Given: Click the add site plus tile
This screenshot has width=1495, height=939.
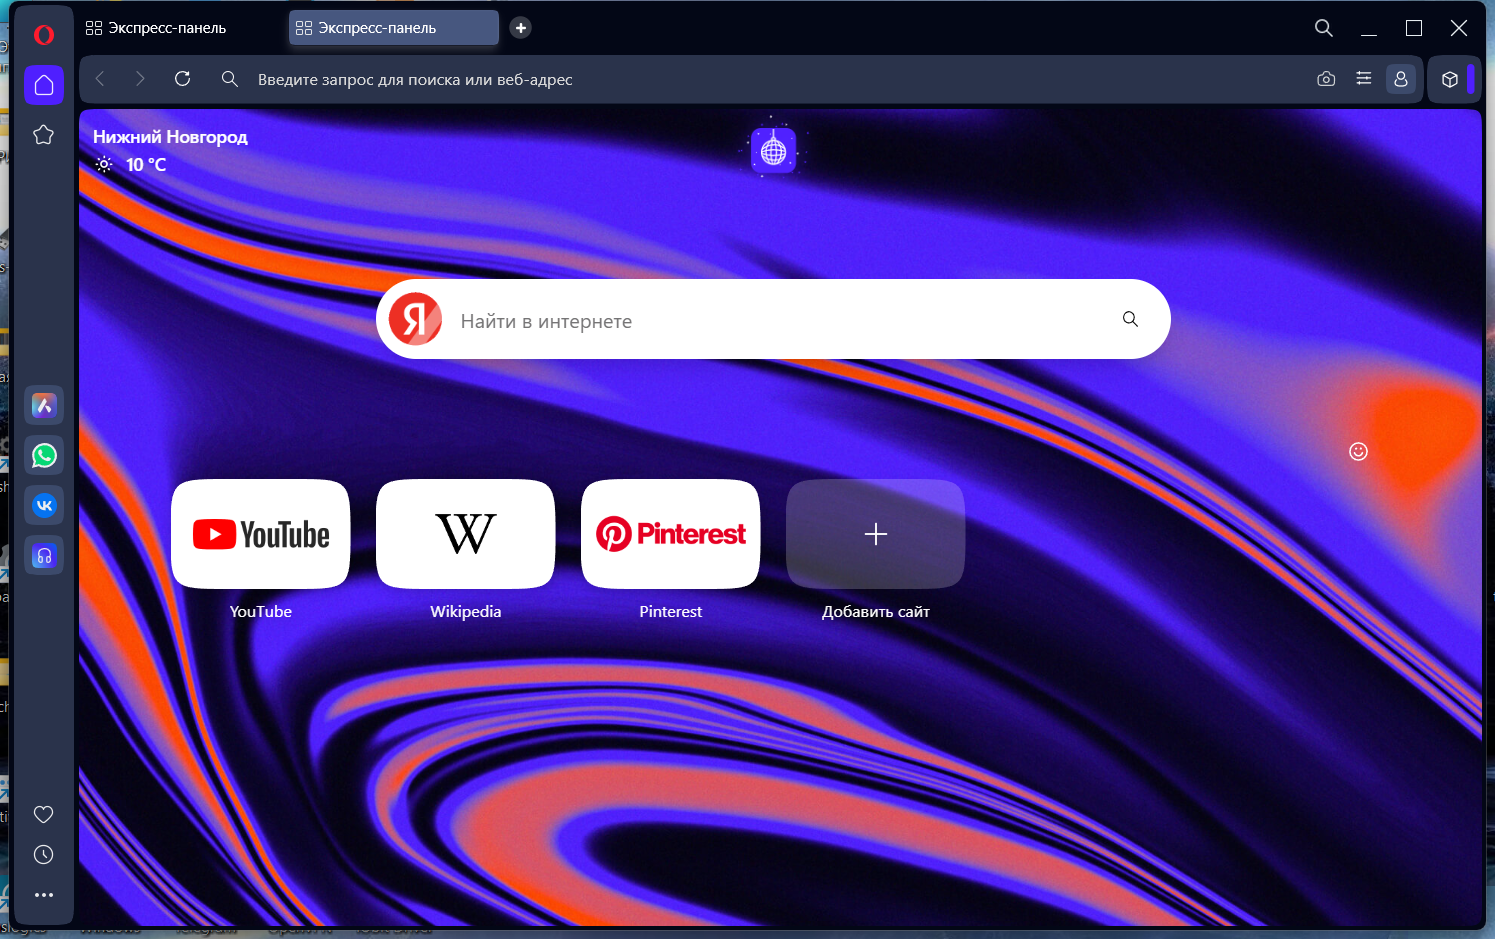Looking at the screenshot, I should point(876,534).
